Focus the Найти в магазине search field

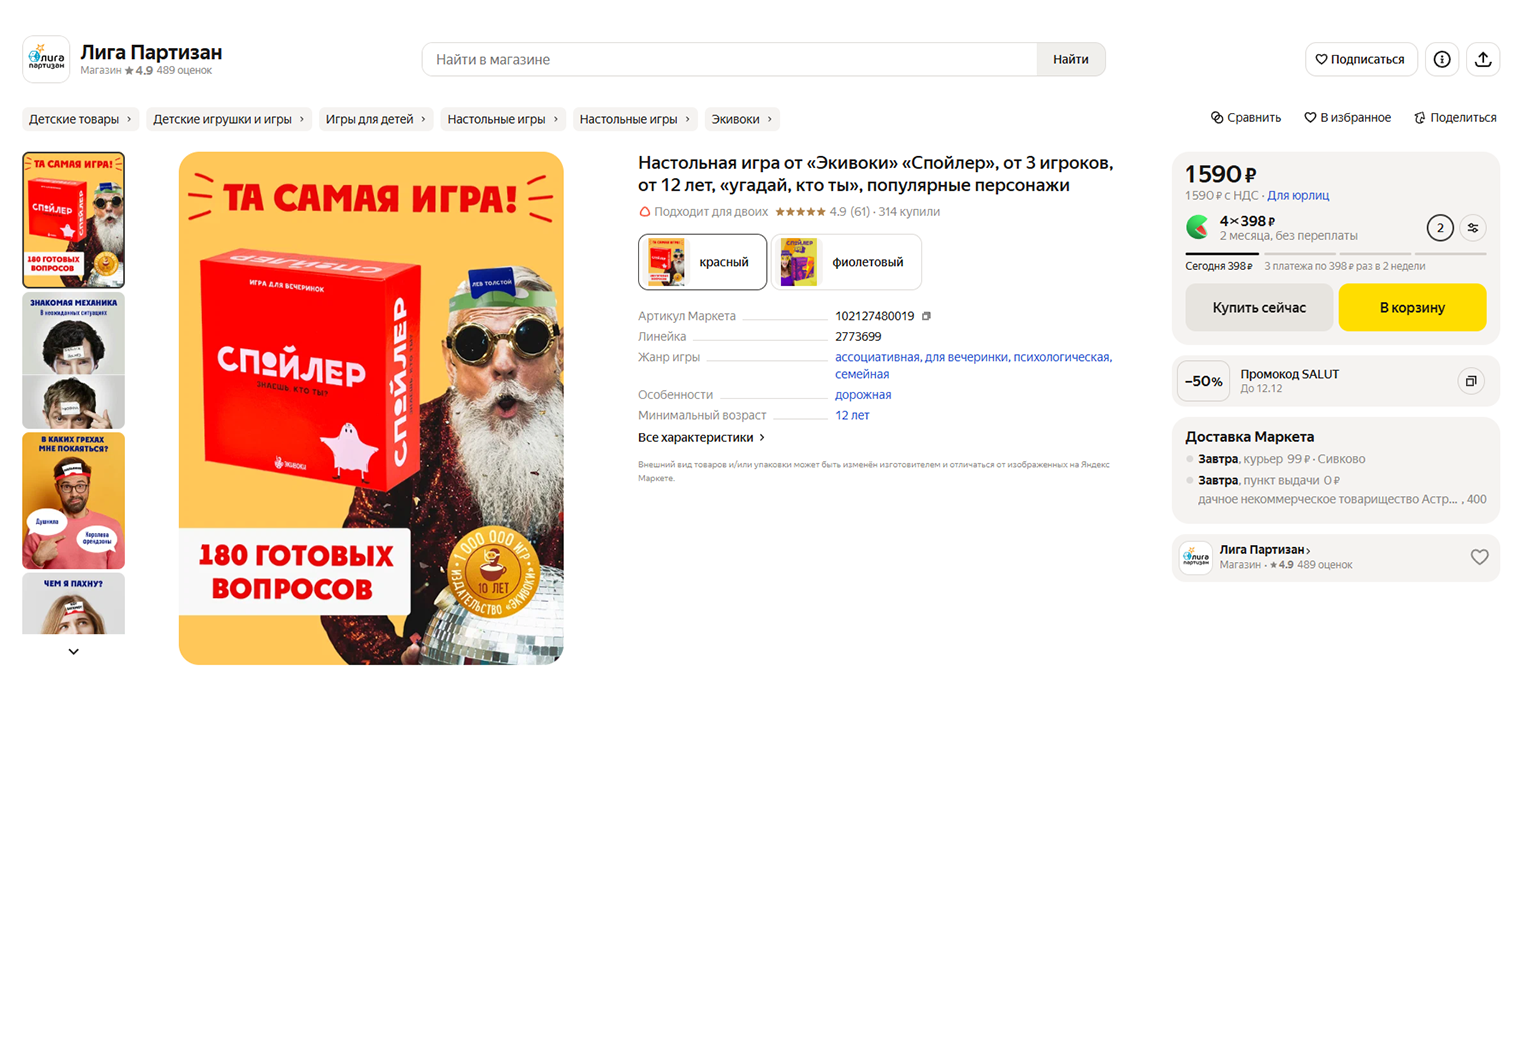click(x=730, y=59)
